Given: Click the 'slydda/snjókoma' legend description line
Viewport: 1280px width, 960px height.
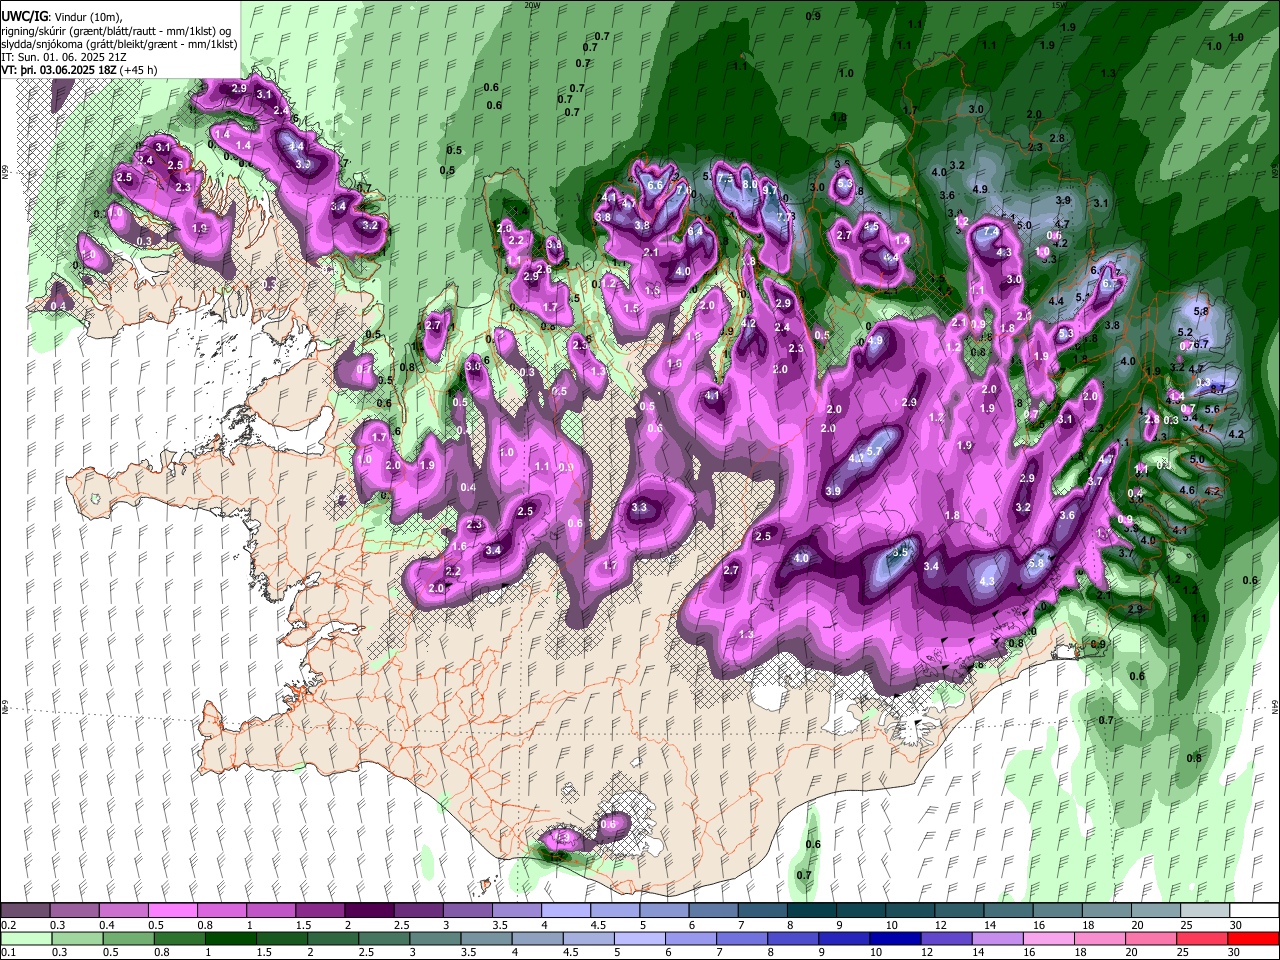Looking at the screenshot, I should click(119, 44).
